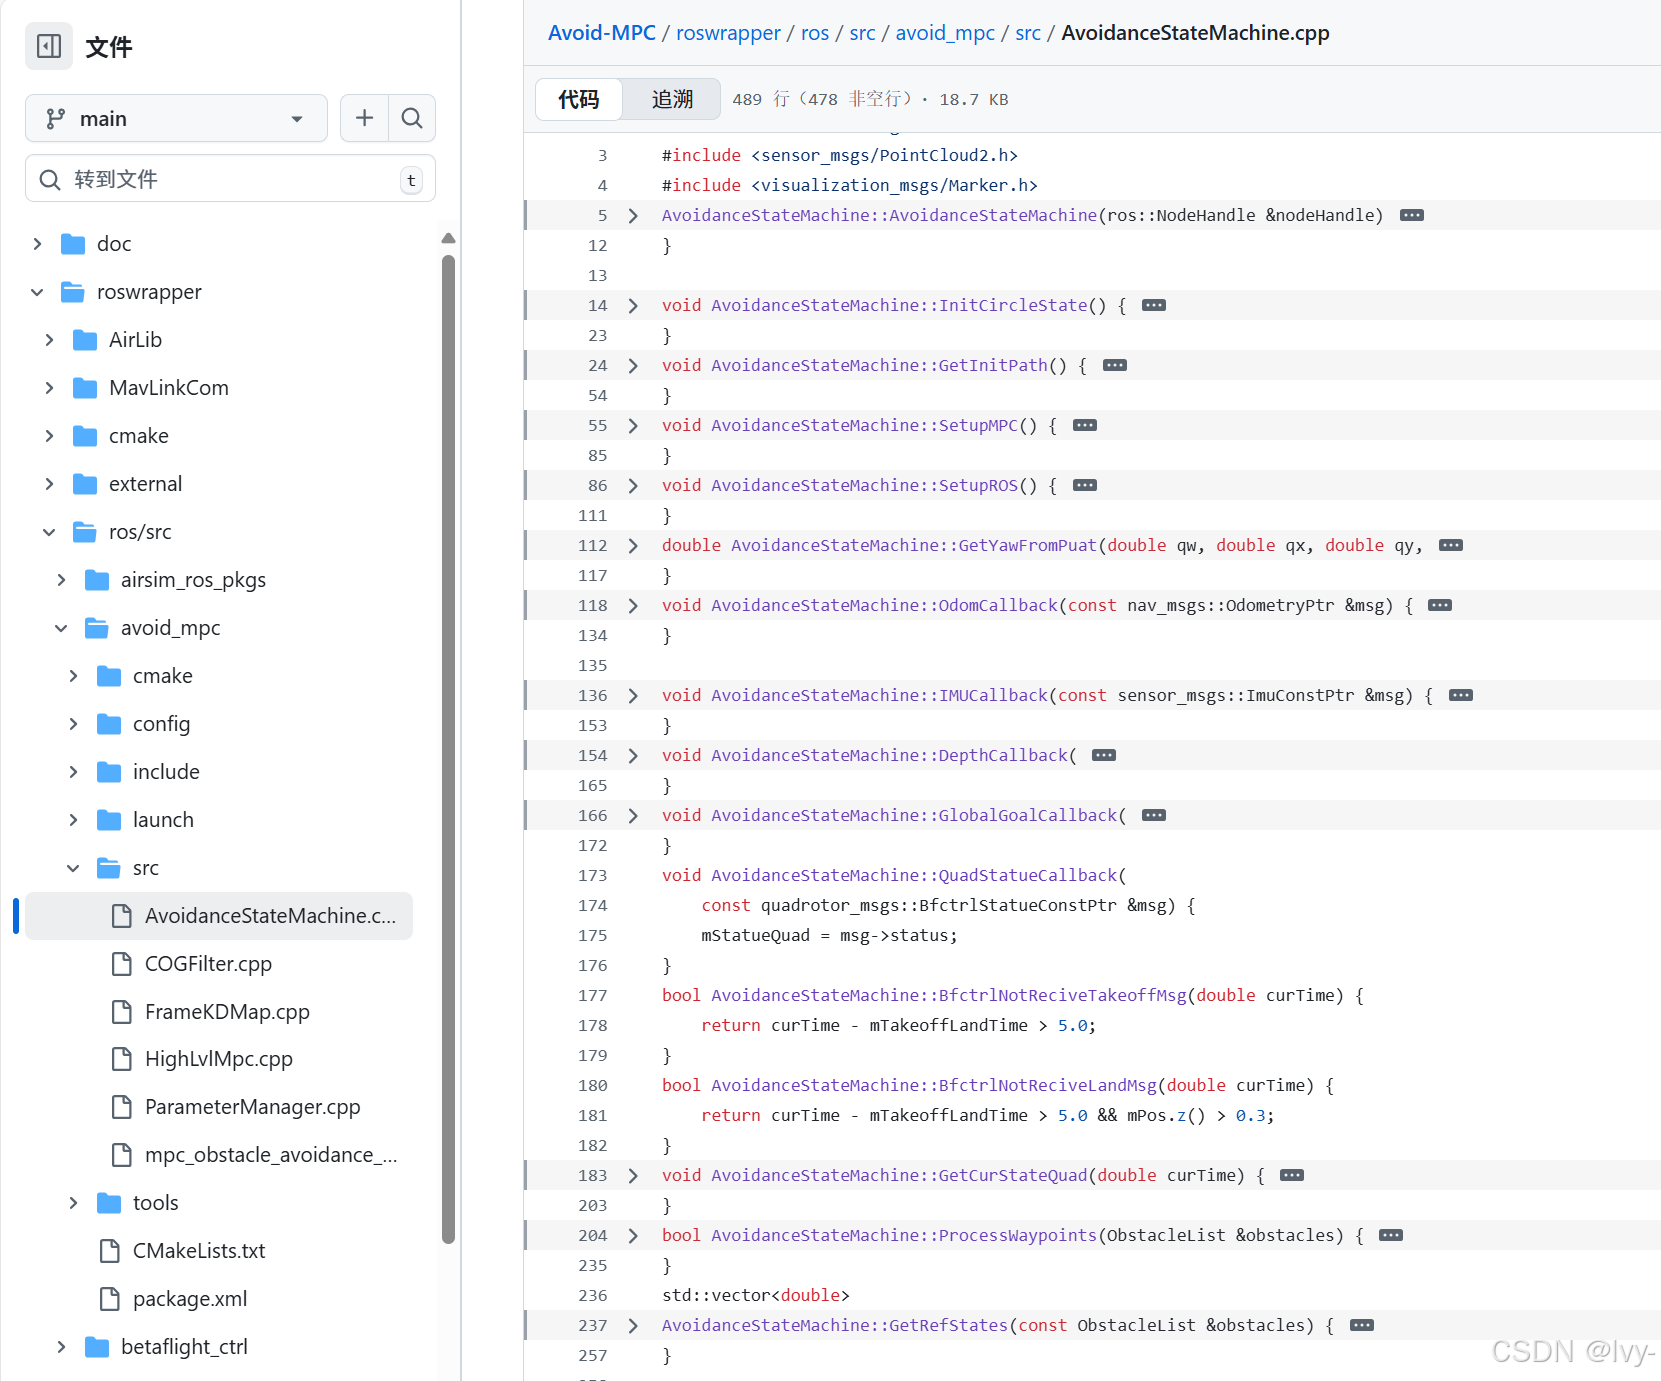
Task: Expand InitCircleState fold arrow at line 14
Action: coord(633,306)
